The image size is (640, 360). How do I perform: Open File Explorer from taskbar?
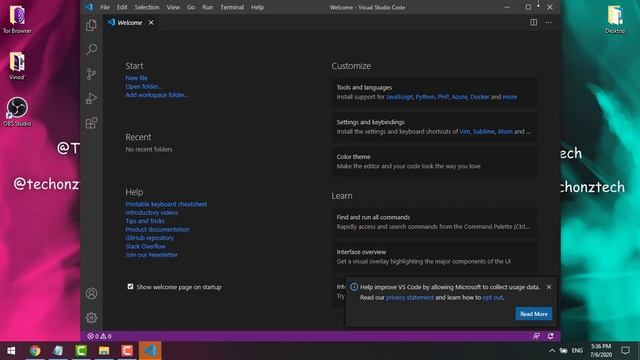pyautogui.click(x=104, y=351)
